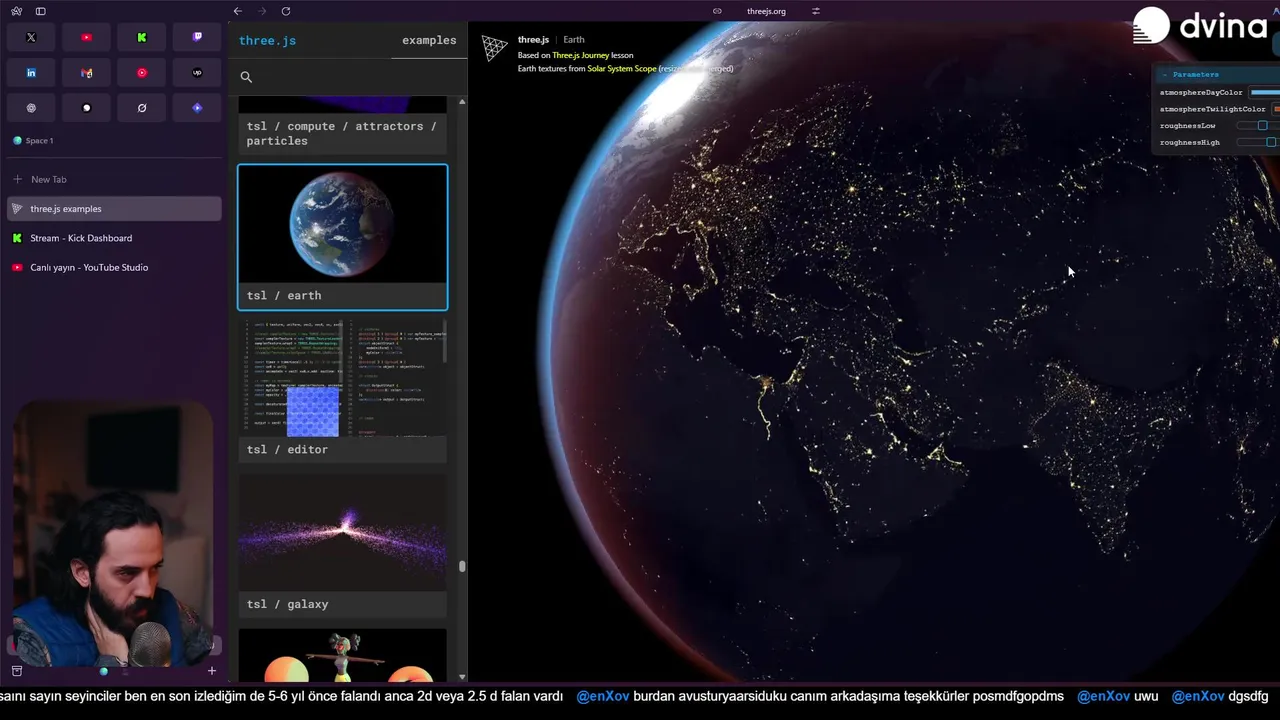
Task: Open the Solar System Scope link
Action: point(621,69)
